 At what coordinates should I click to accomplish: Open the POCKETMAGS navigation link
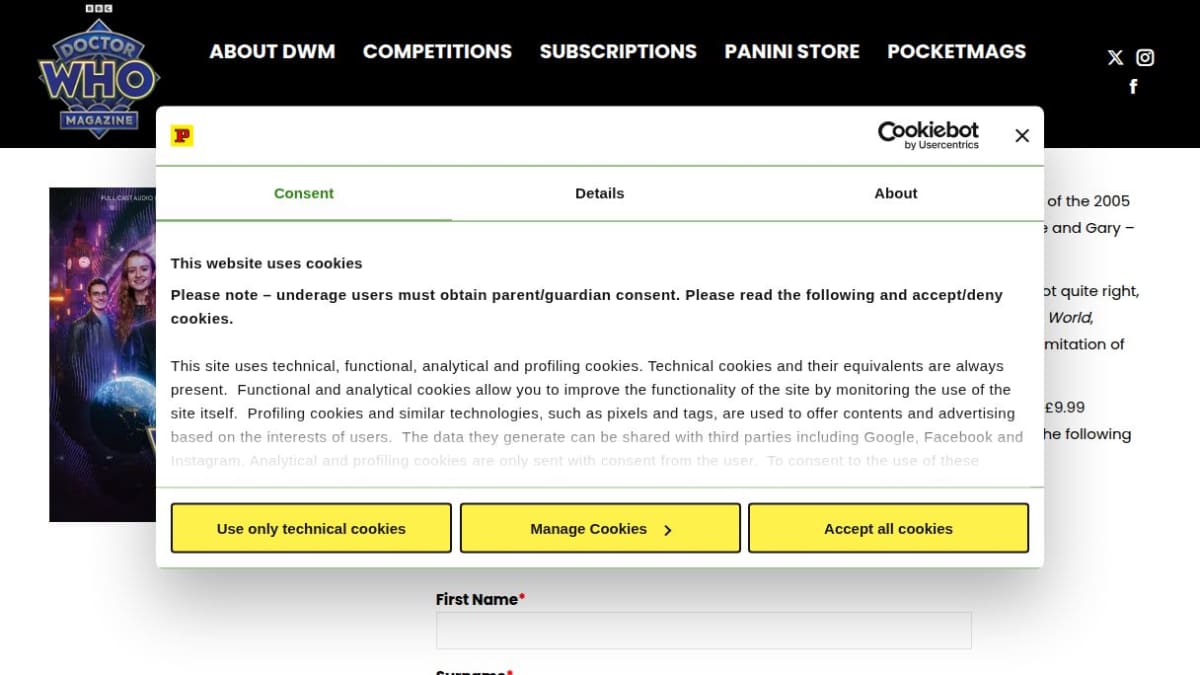point(957,51)
